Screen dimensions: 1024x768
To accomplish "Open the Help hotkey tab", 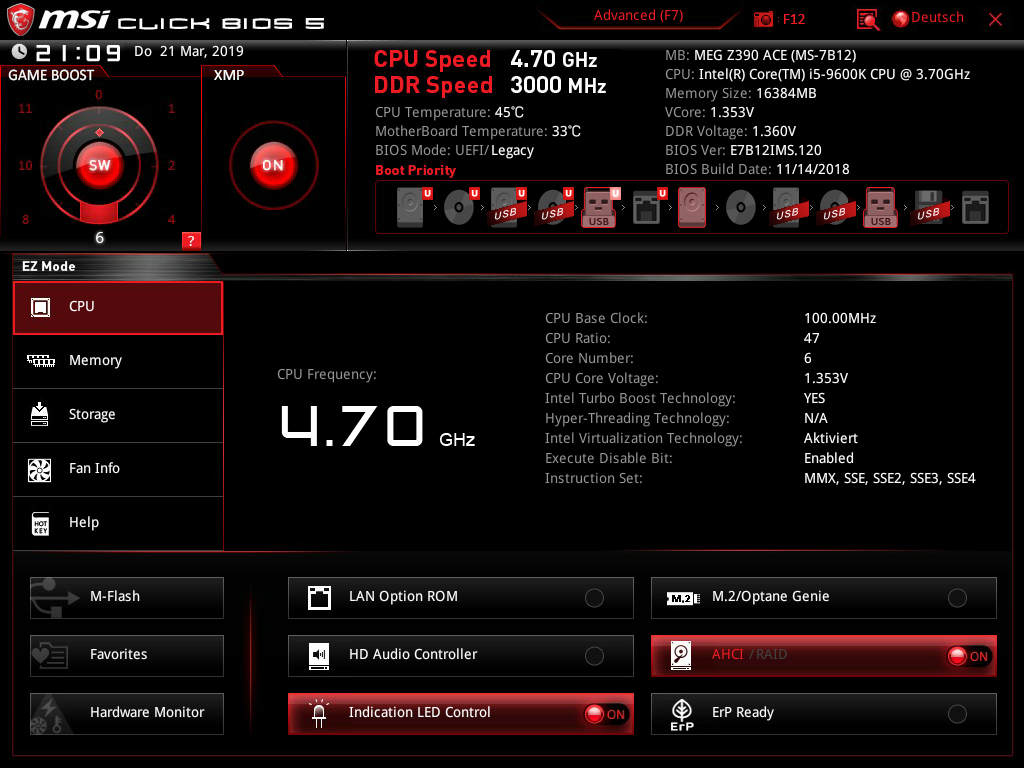I will 118,523.
